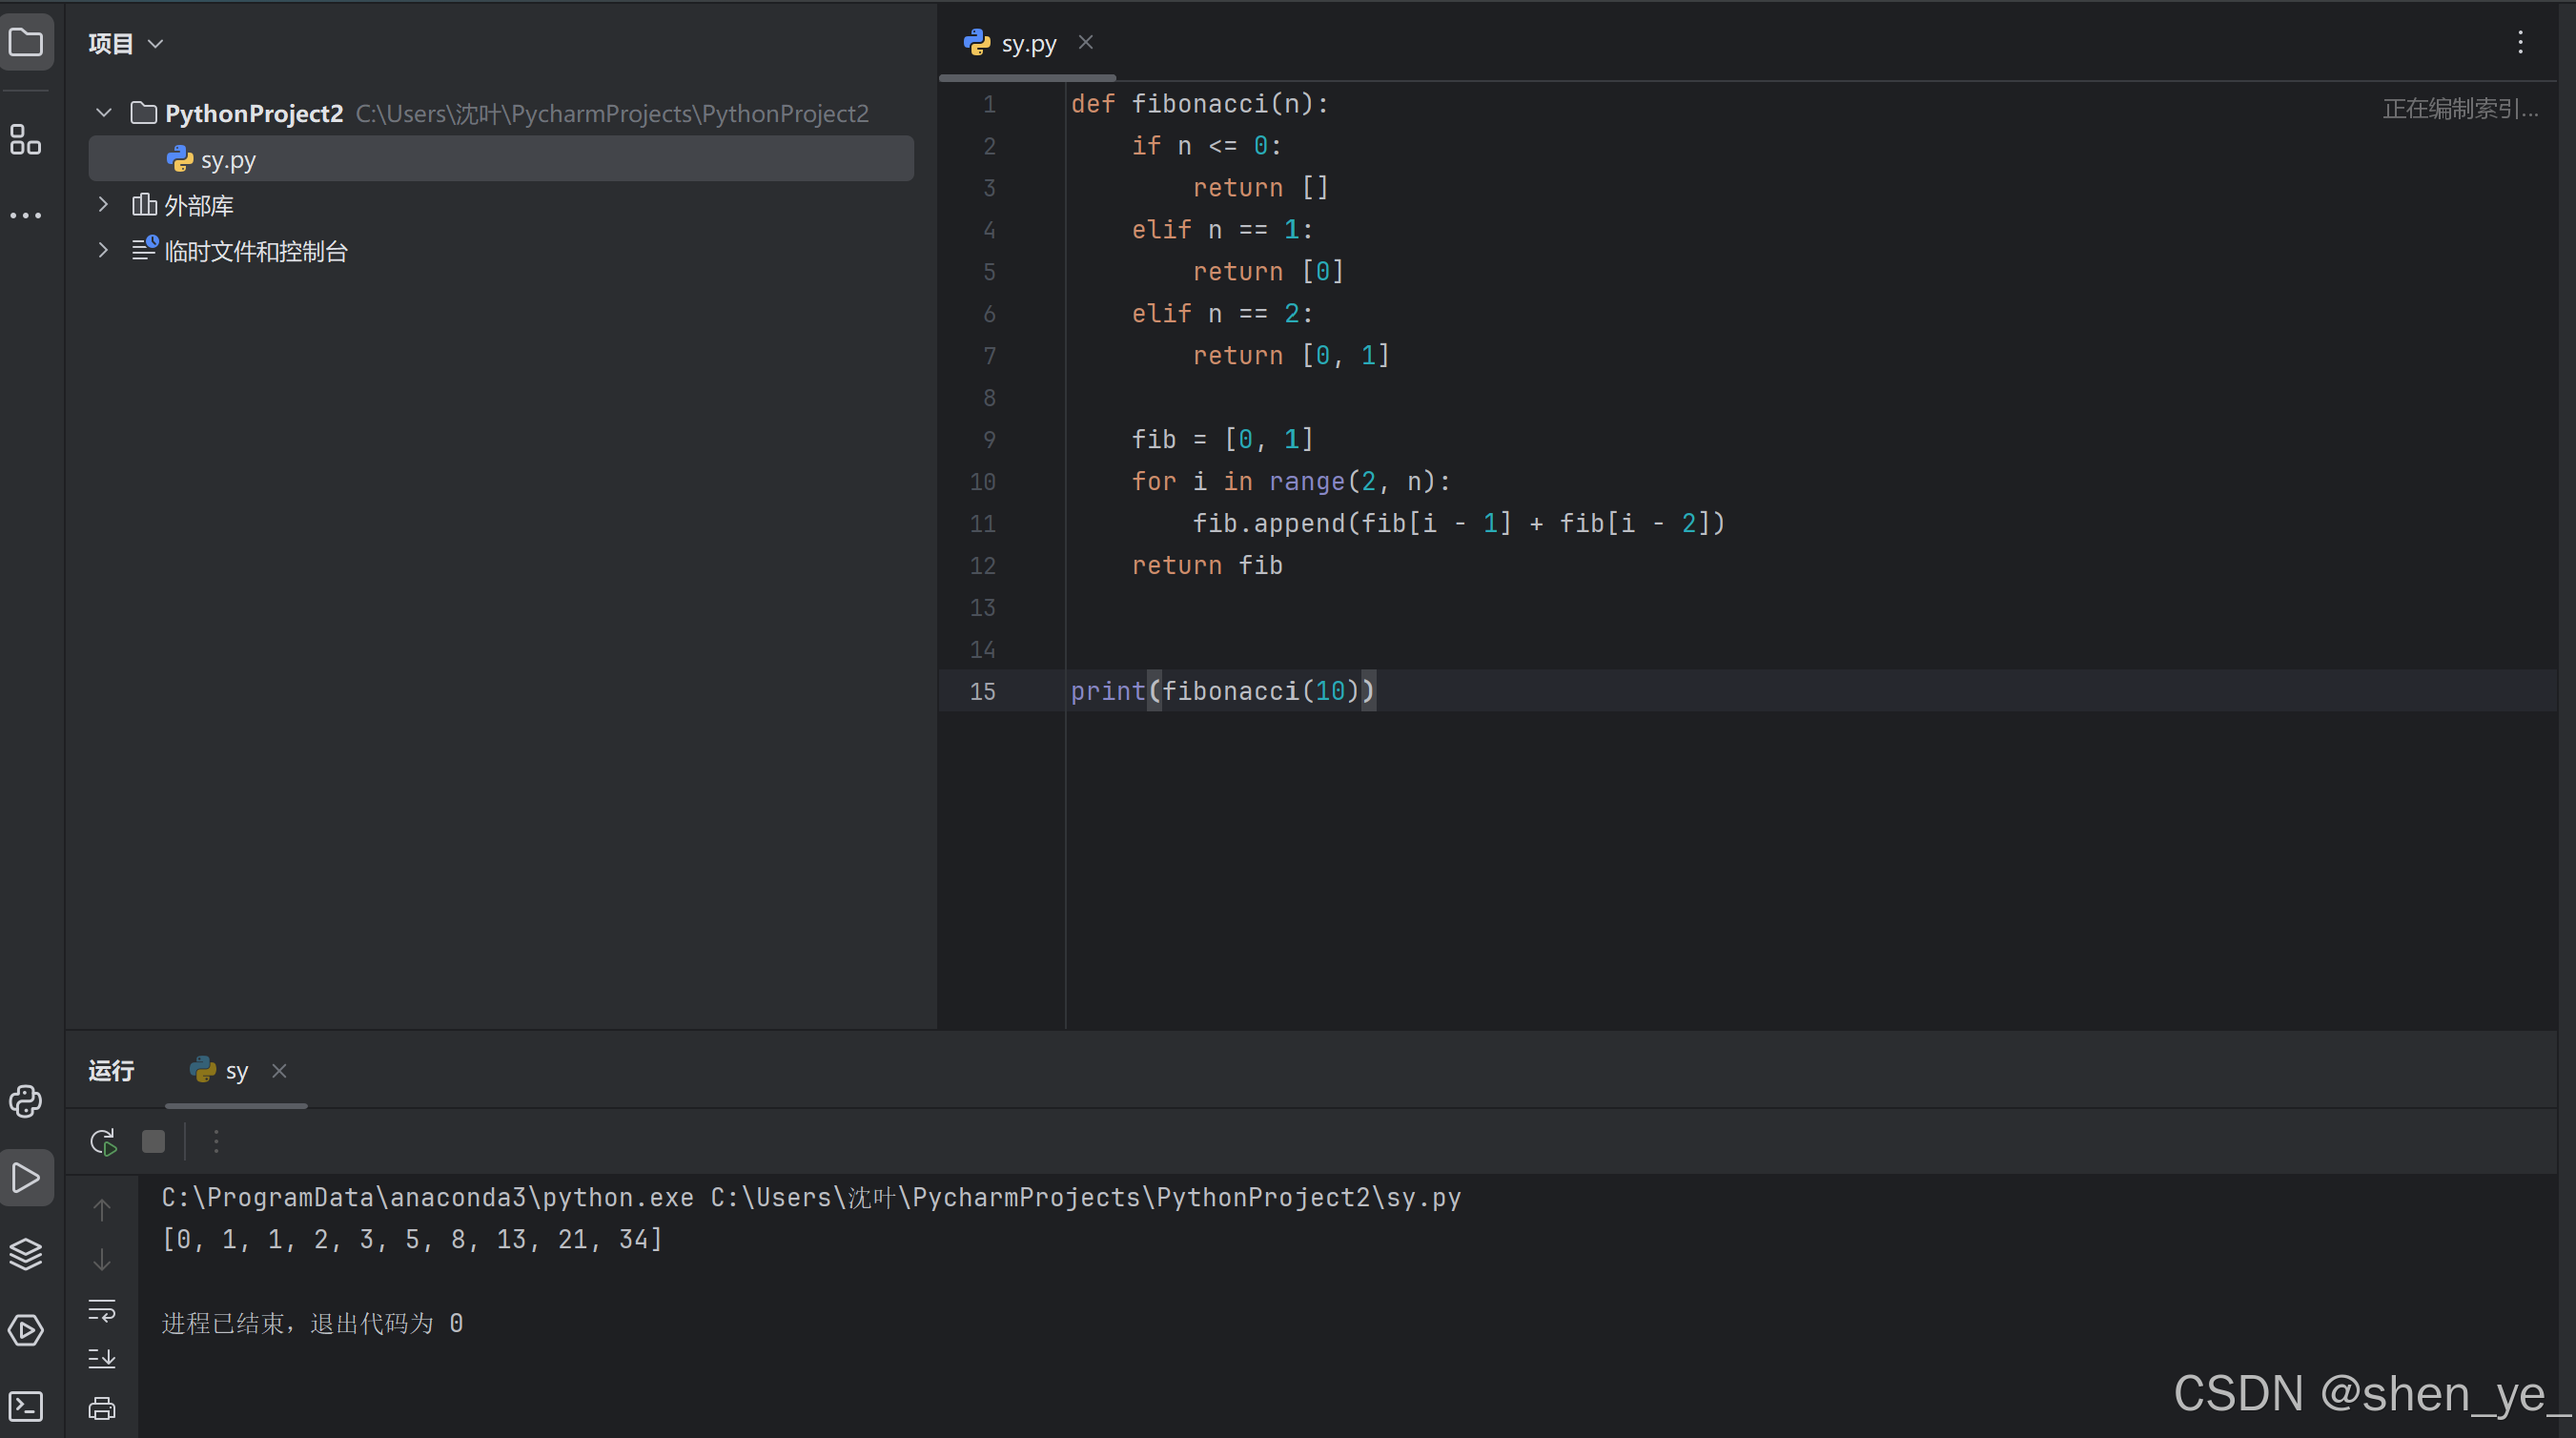Expand the 临时文件和控制台 node
The image size is (2576, 1438).
pos(103,250)
